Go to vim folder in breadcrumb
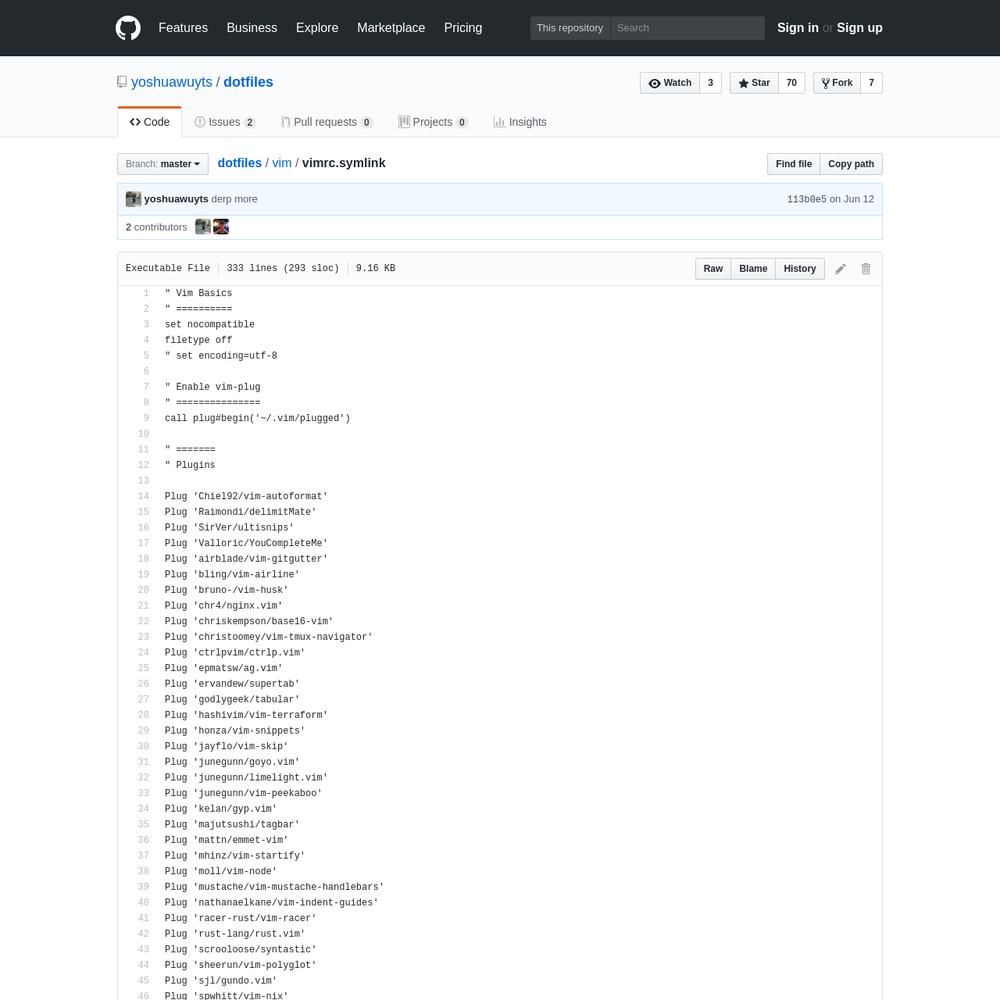Image resolution: width=1000 pixels, height=1000 pixels. click(282, 163)
